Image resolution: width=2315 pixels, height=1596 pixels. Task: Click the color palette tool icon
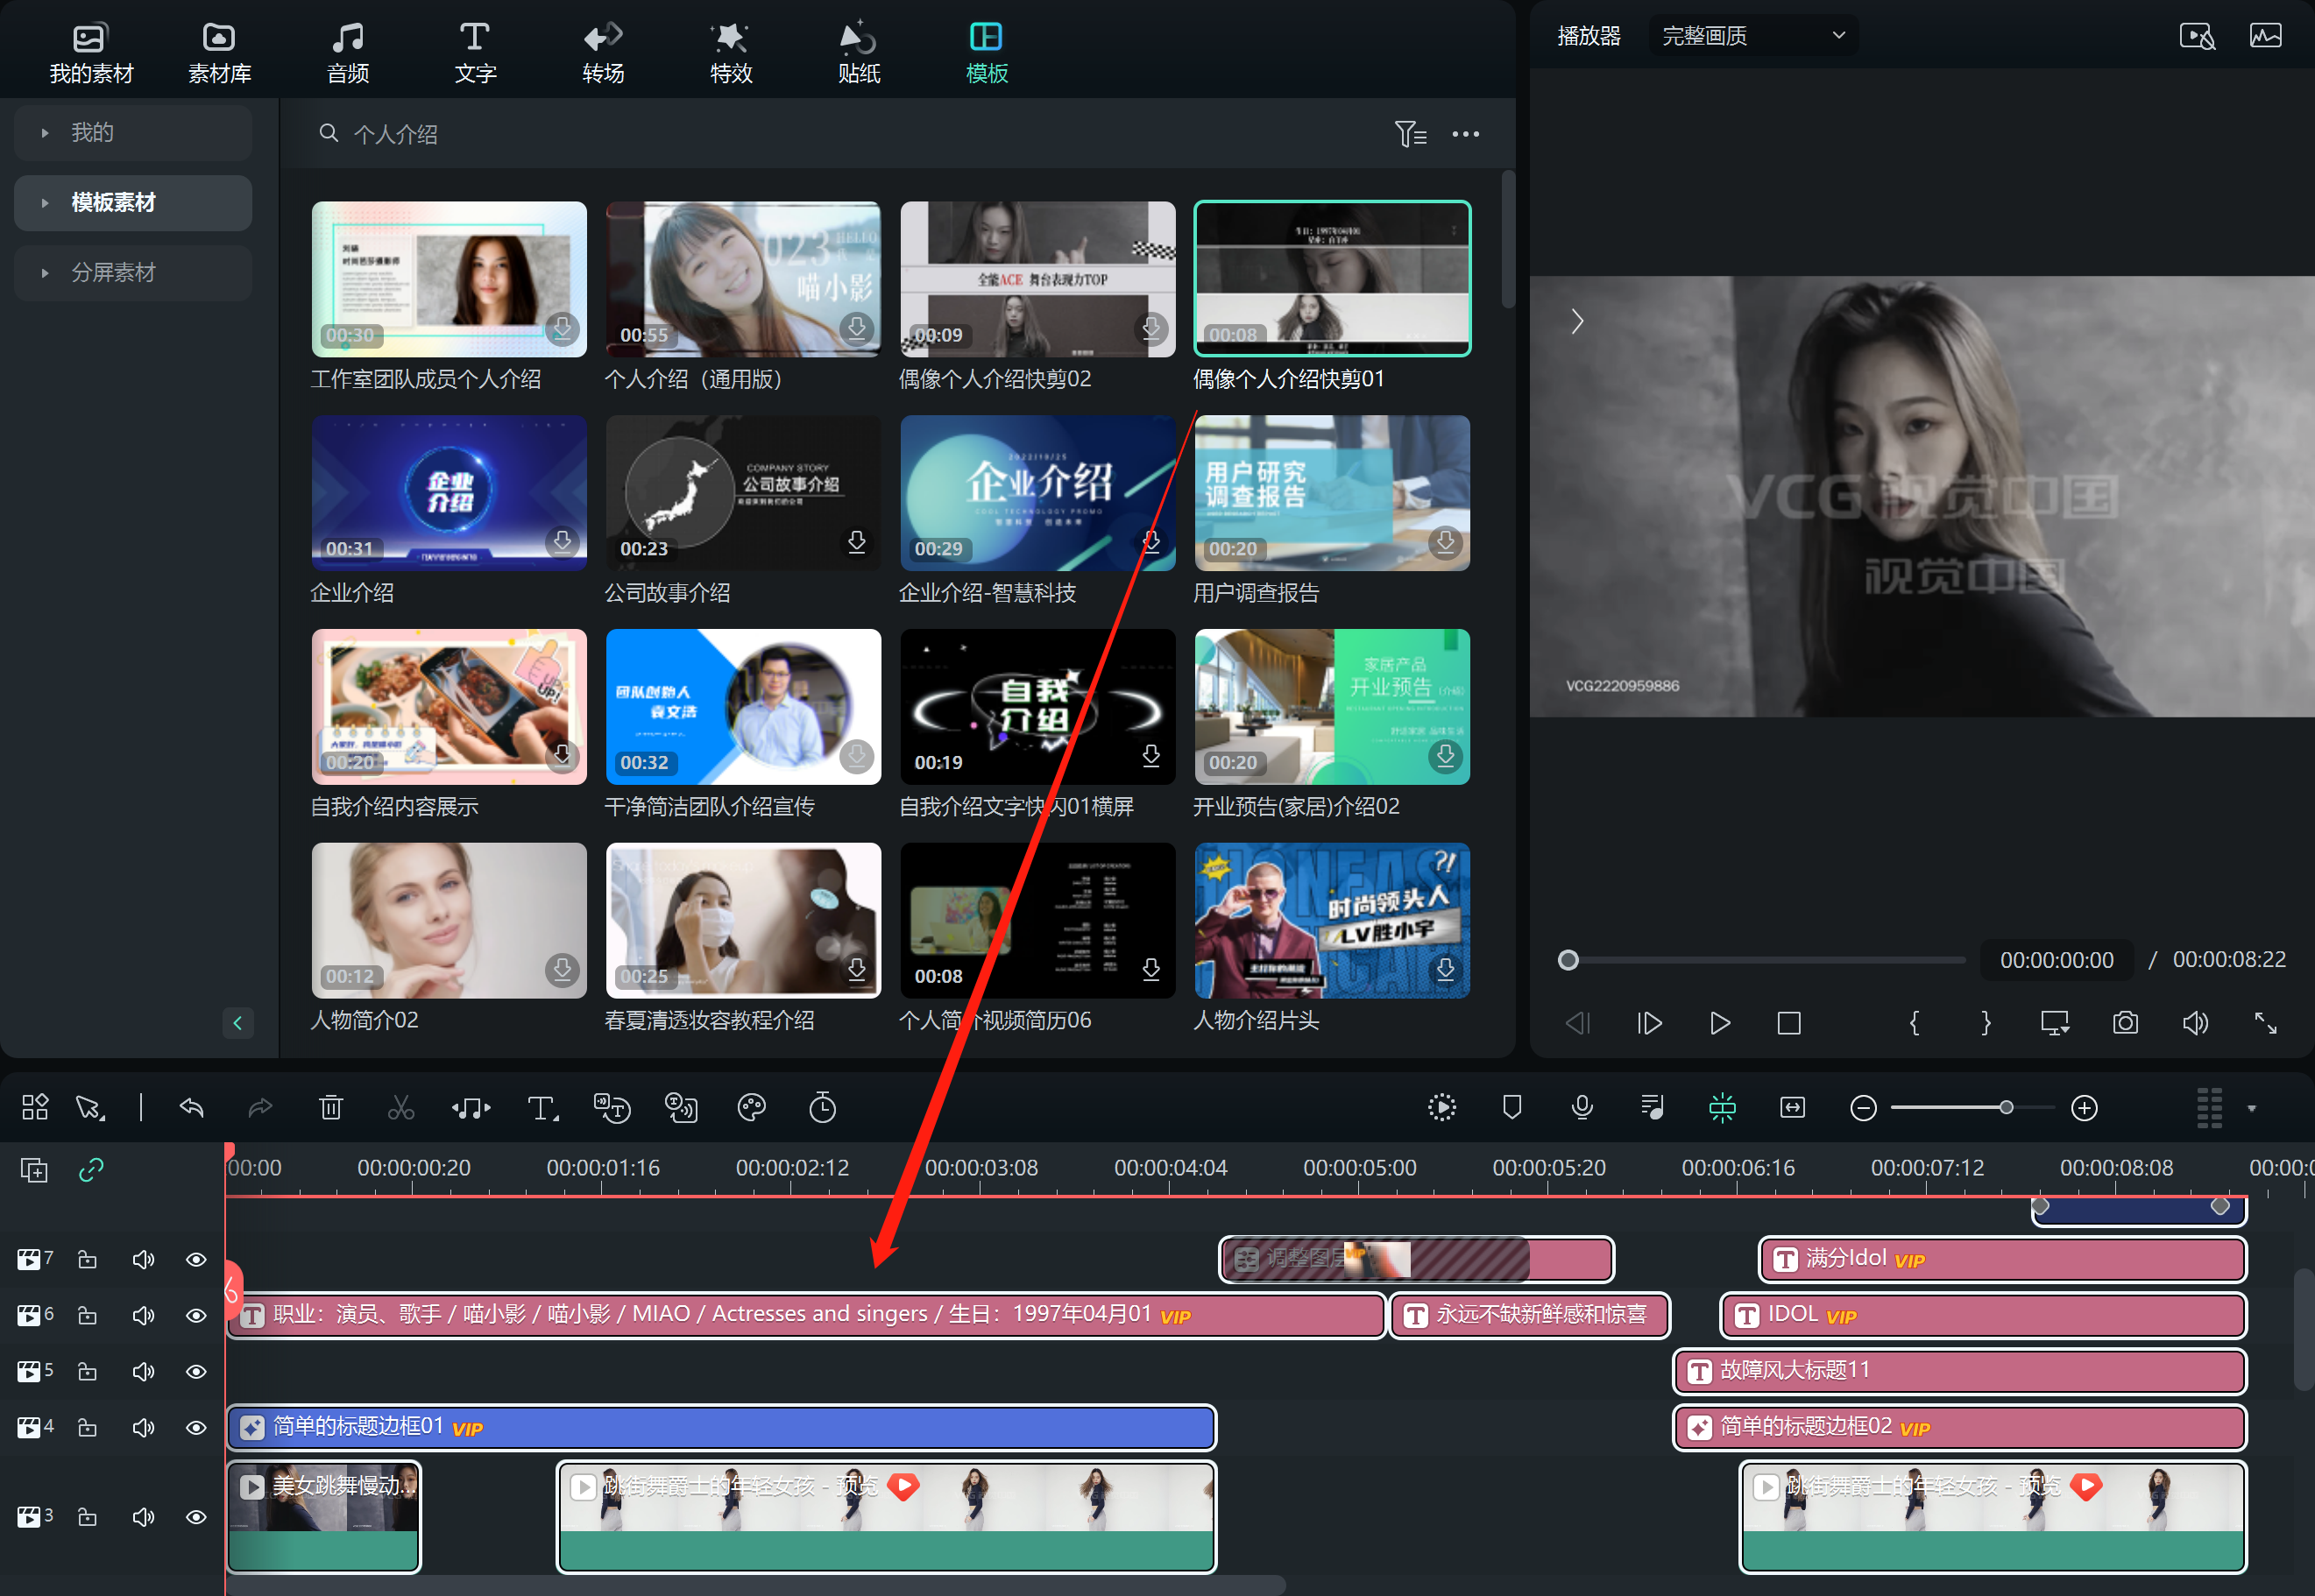pyautogui.click(x=751, y=1108)
